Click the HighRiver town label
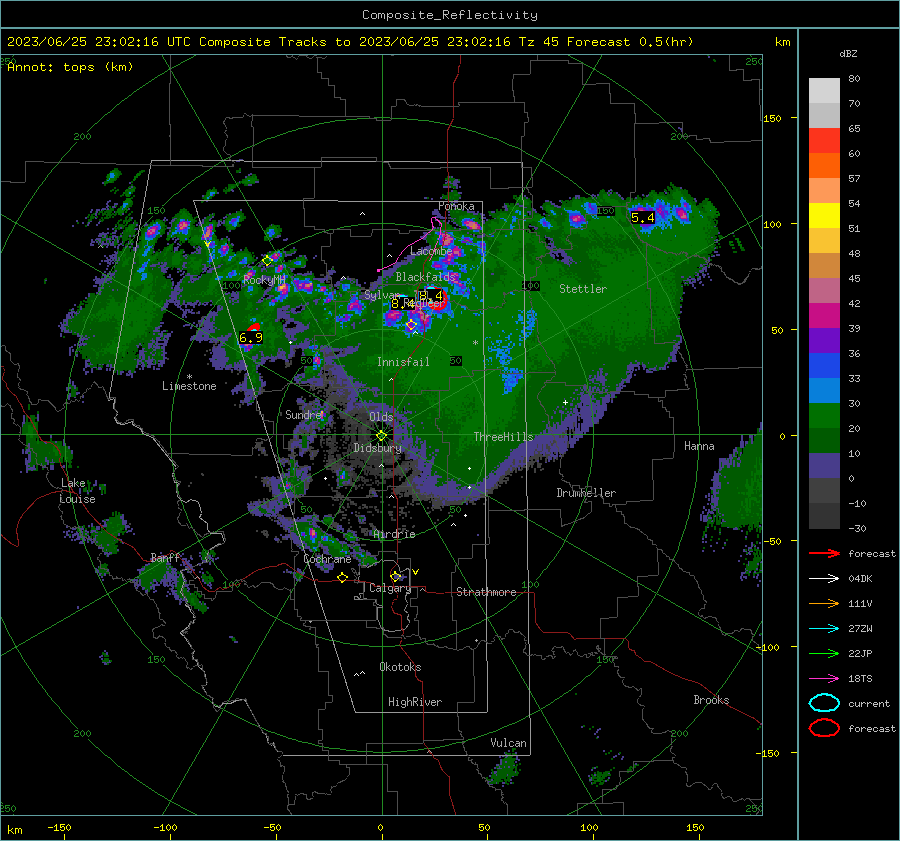The height and width of the screenshot is (841, 900). click(415, 702)
